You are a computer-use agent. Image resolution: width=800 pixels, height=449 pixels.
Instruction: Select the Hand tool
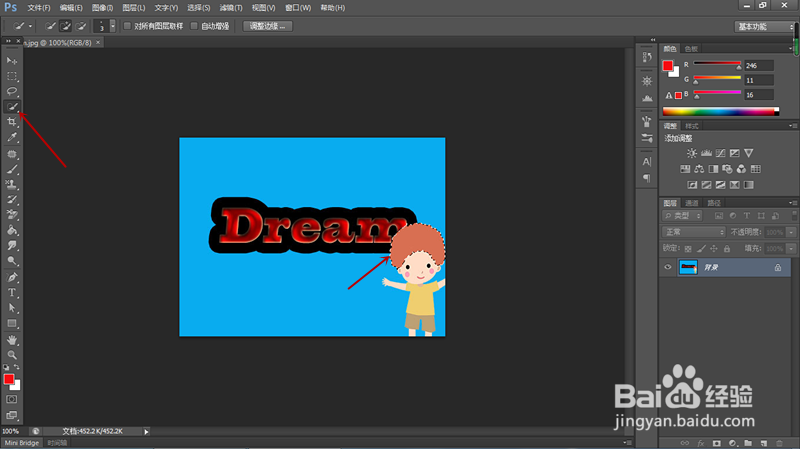pyautogui.click(x=12, y=340)
